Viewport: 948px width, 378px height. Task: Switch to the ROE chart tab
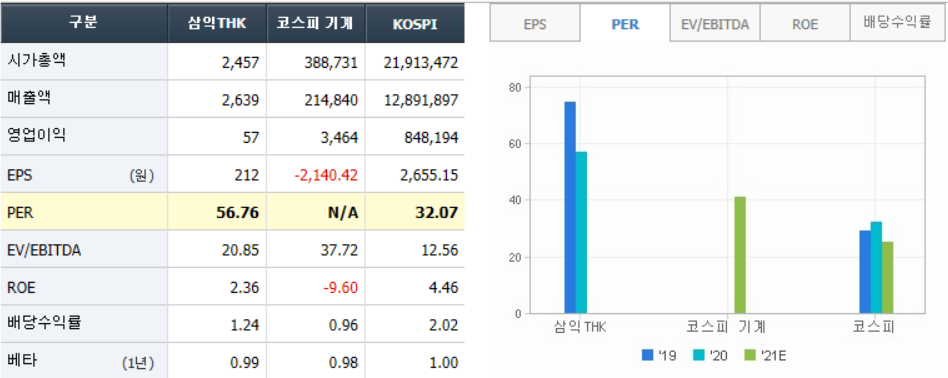coord(805,24)
